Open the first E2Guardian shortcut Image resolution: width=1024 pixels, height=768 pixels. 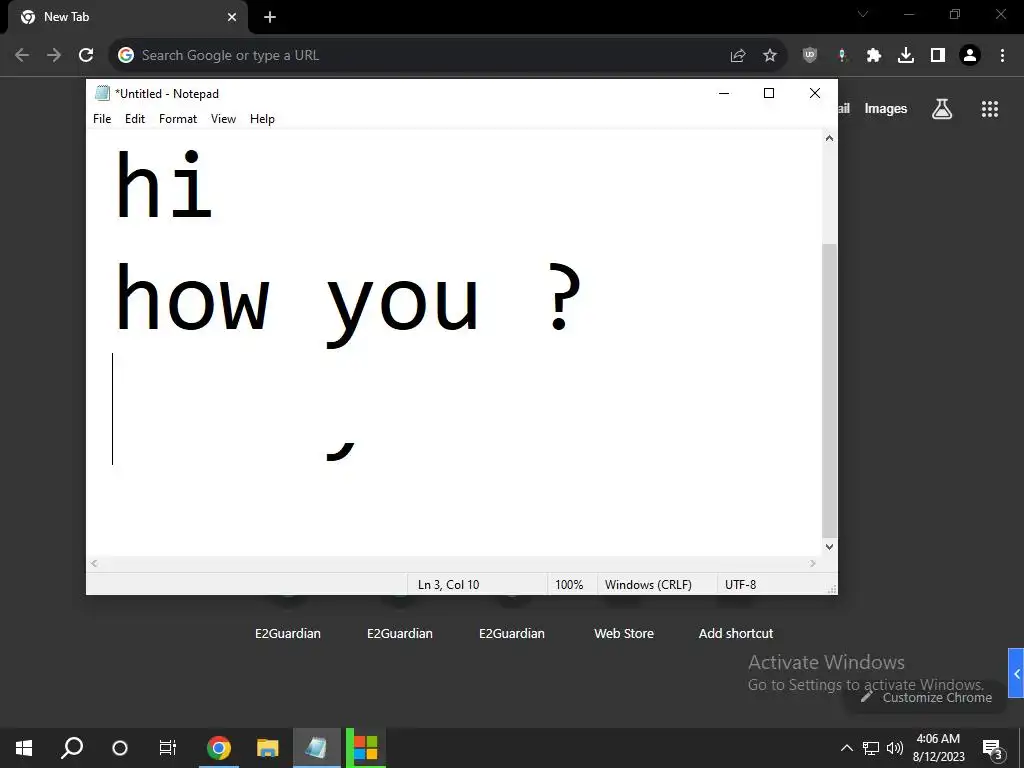coord(288,633)
